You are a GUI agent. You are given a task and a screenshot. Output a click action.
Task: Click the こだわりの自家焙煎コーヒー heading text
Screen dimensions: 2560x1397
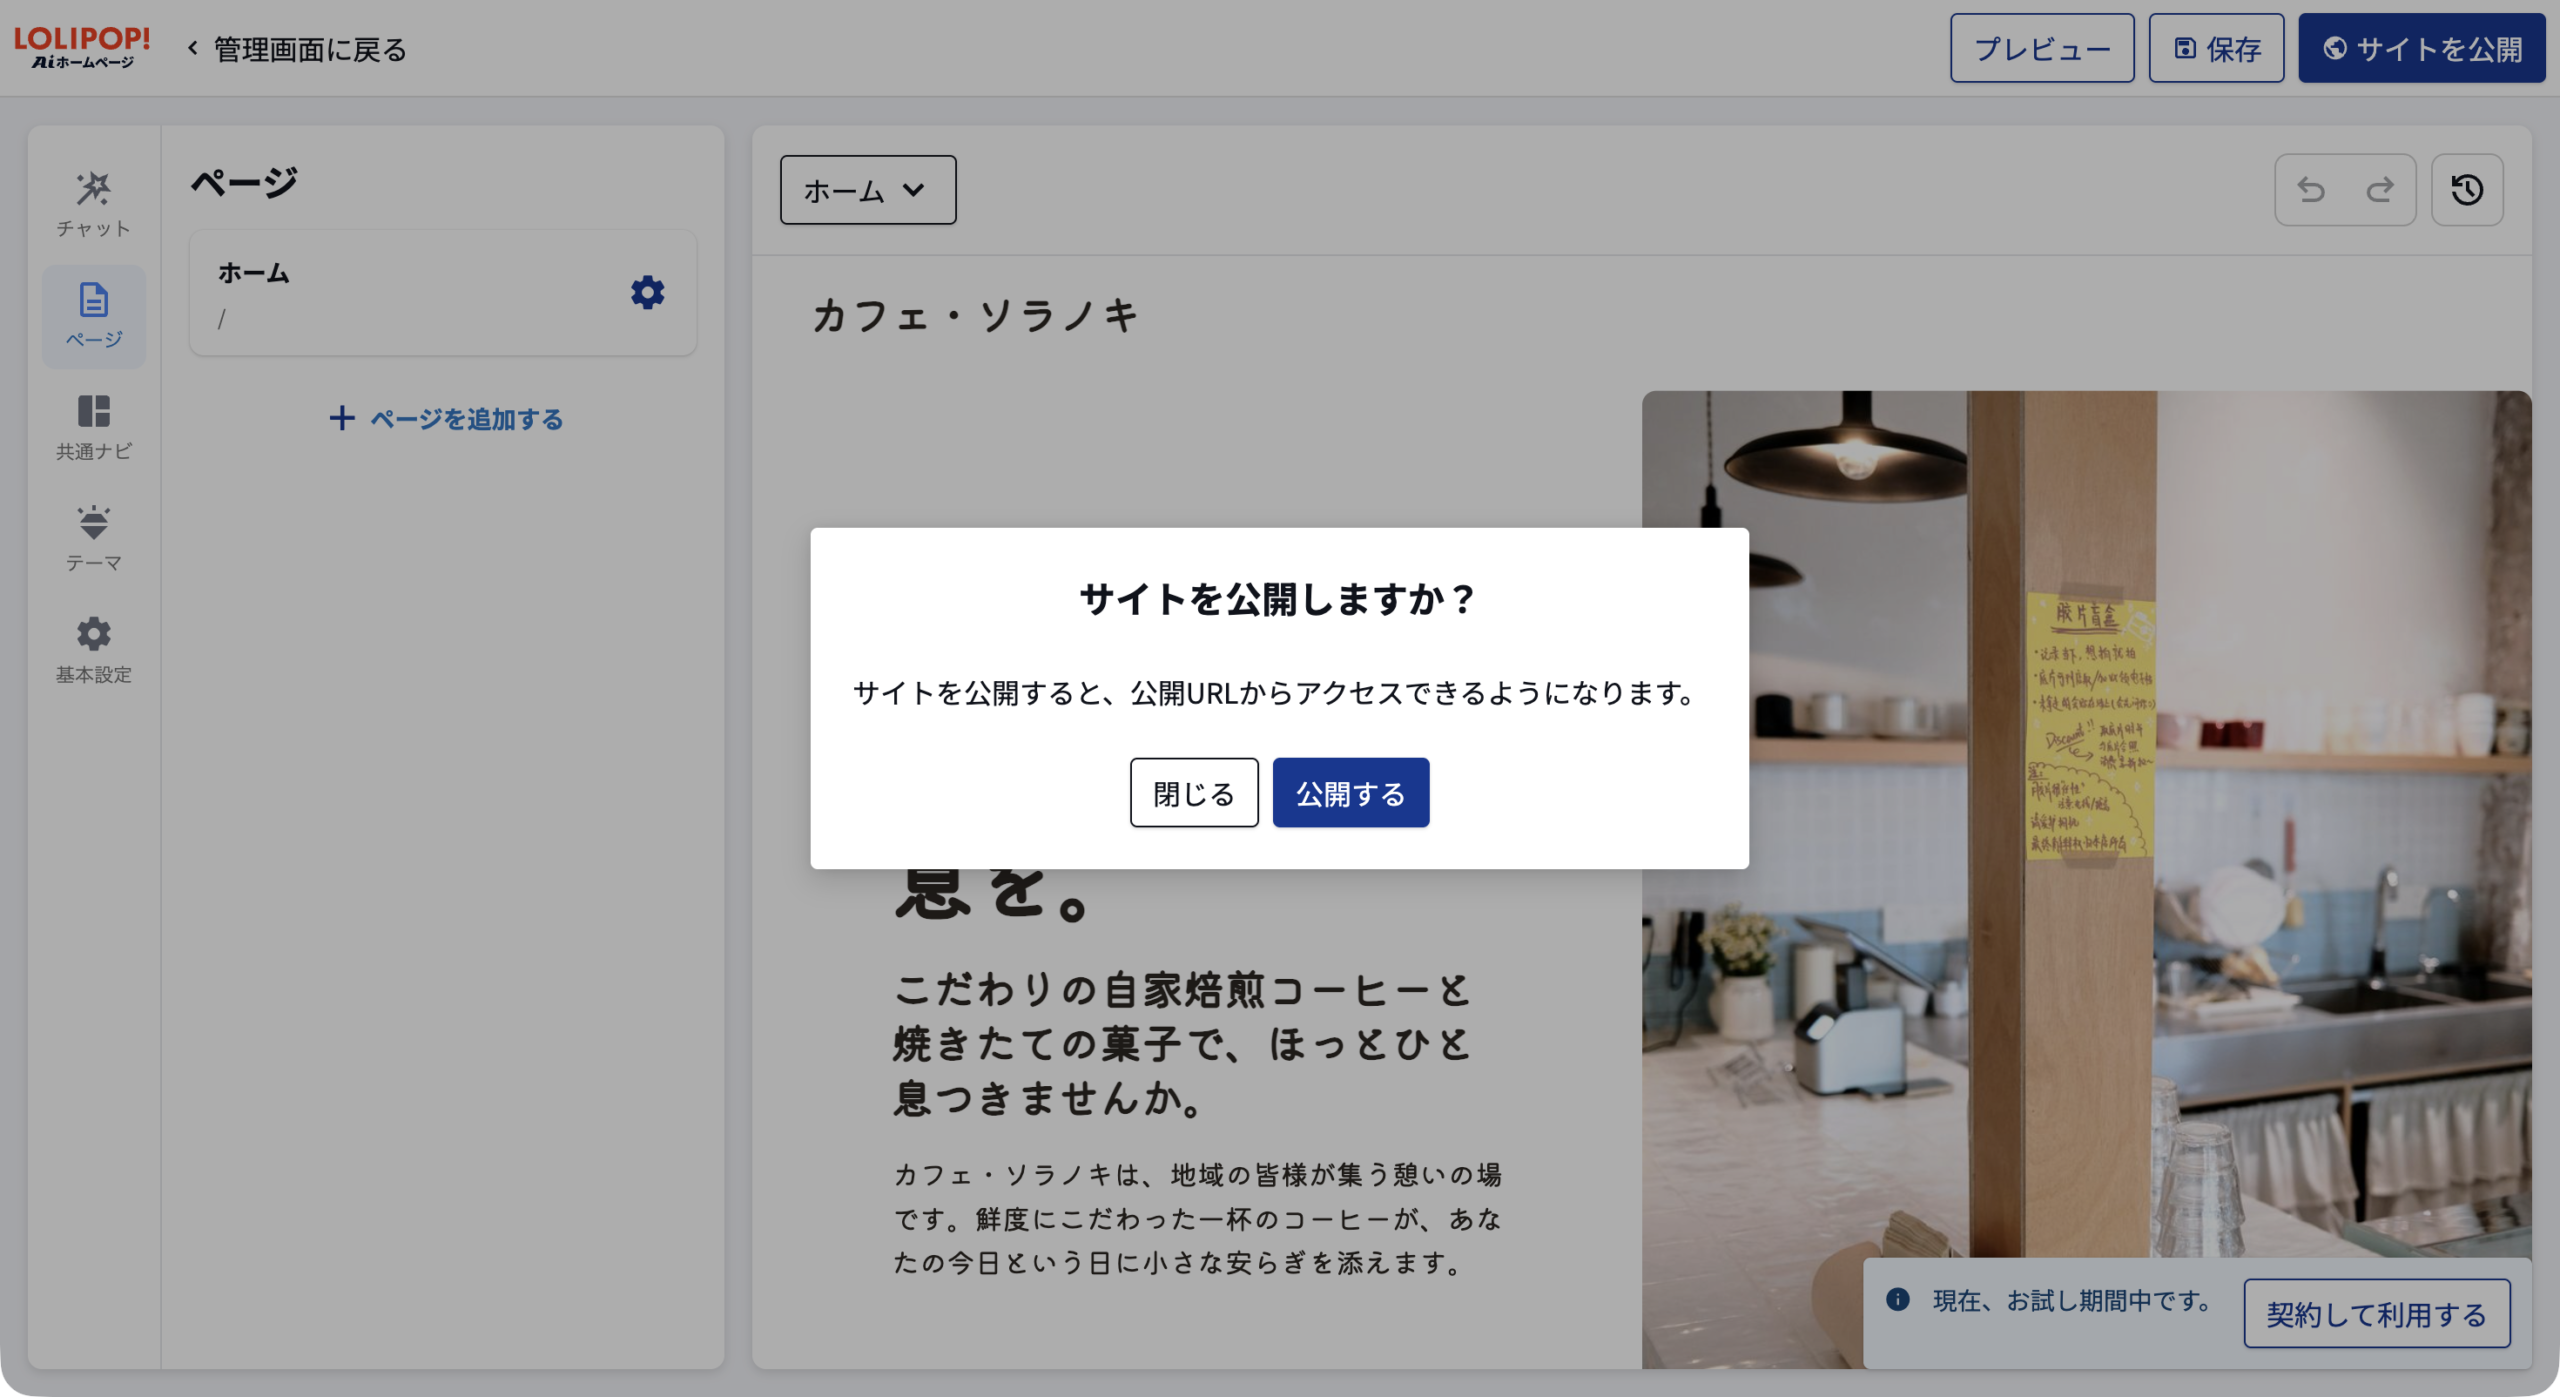pyautogui.click(x=1182, y=1044)
